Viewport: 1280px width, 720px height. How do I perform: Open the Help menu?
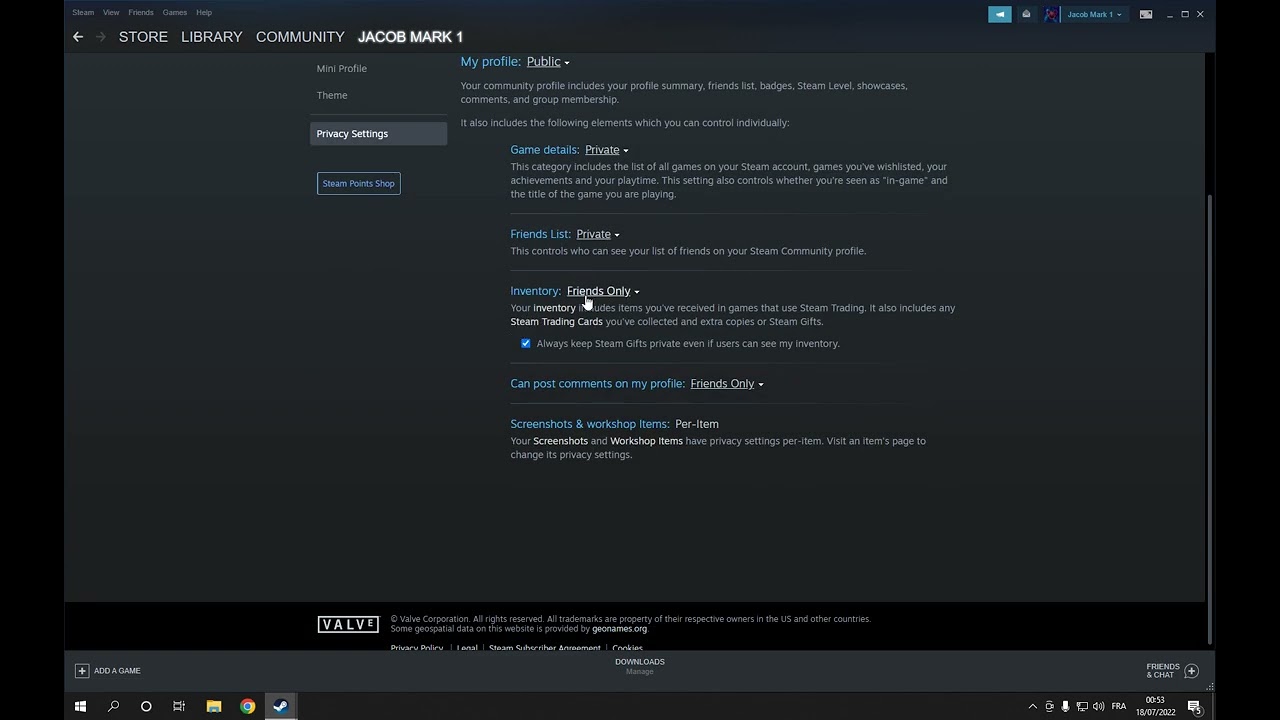coord(204,12)
